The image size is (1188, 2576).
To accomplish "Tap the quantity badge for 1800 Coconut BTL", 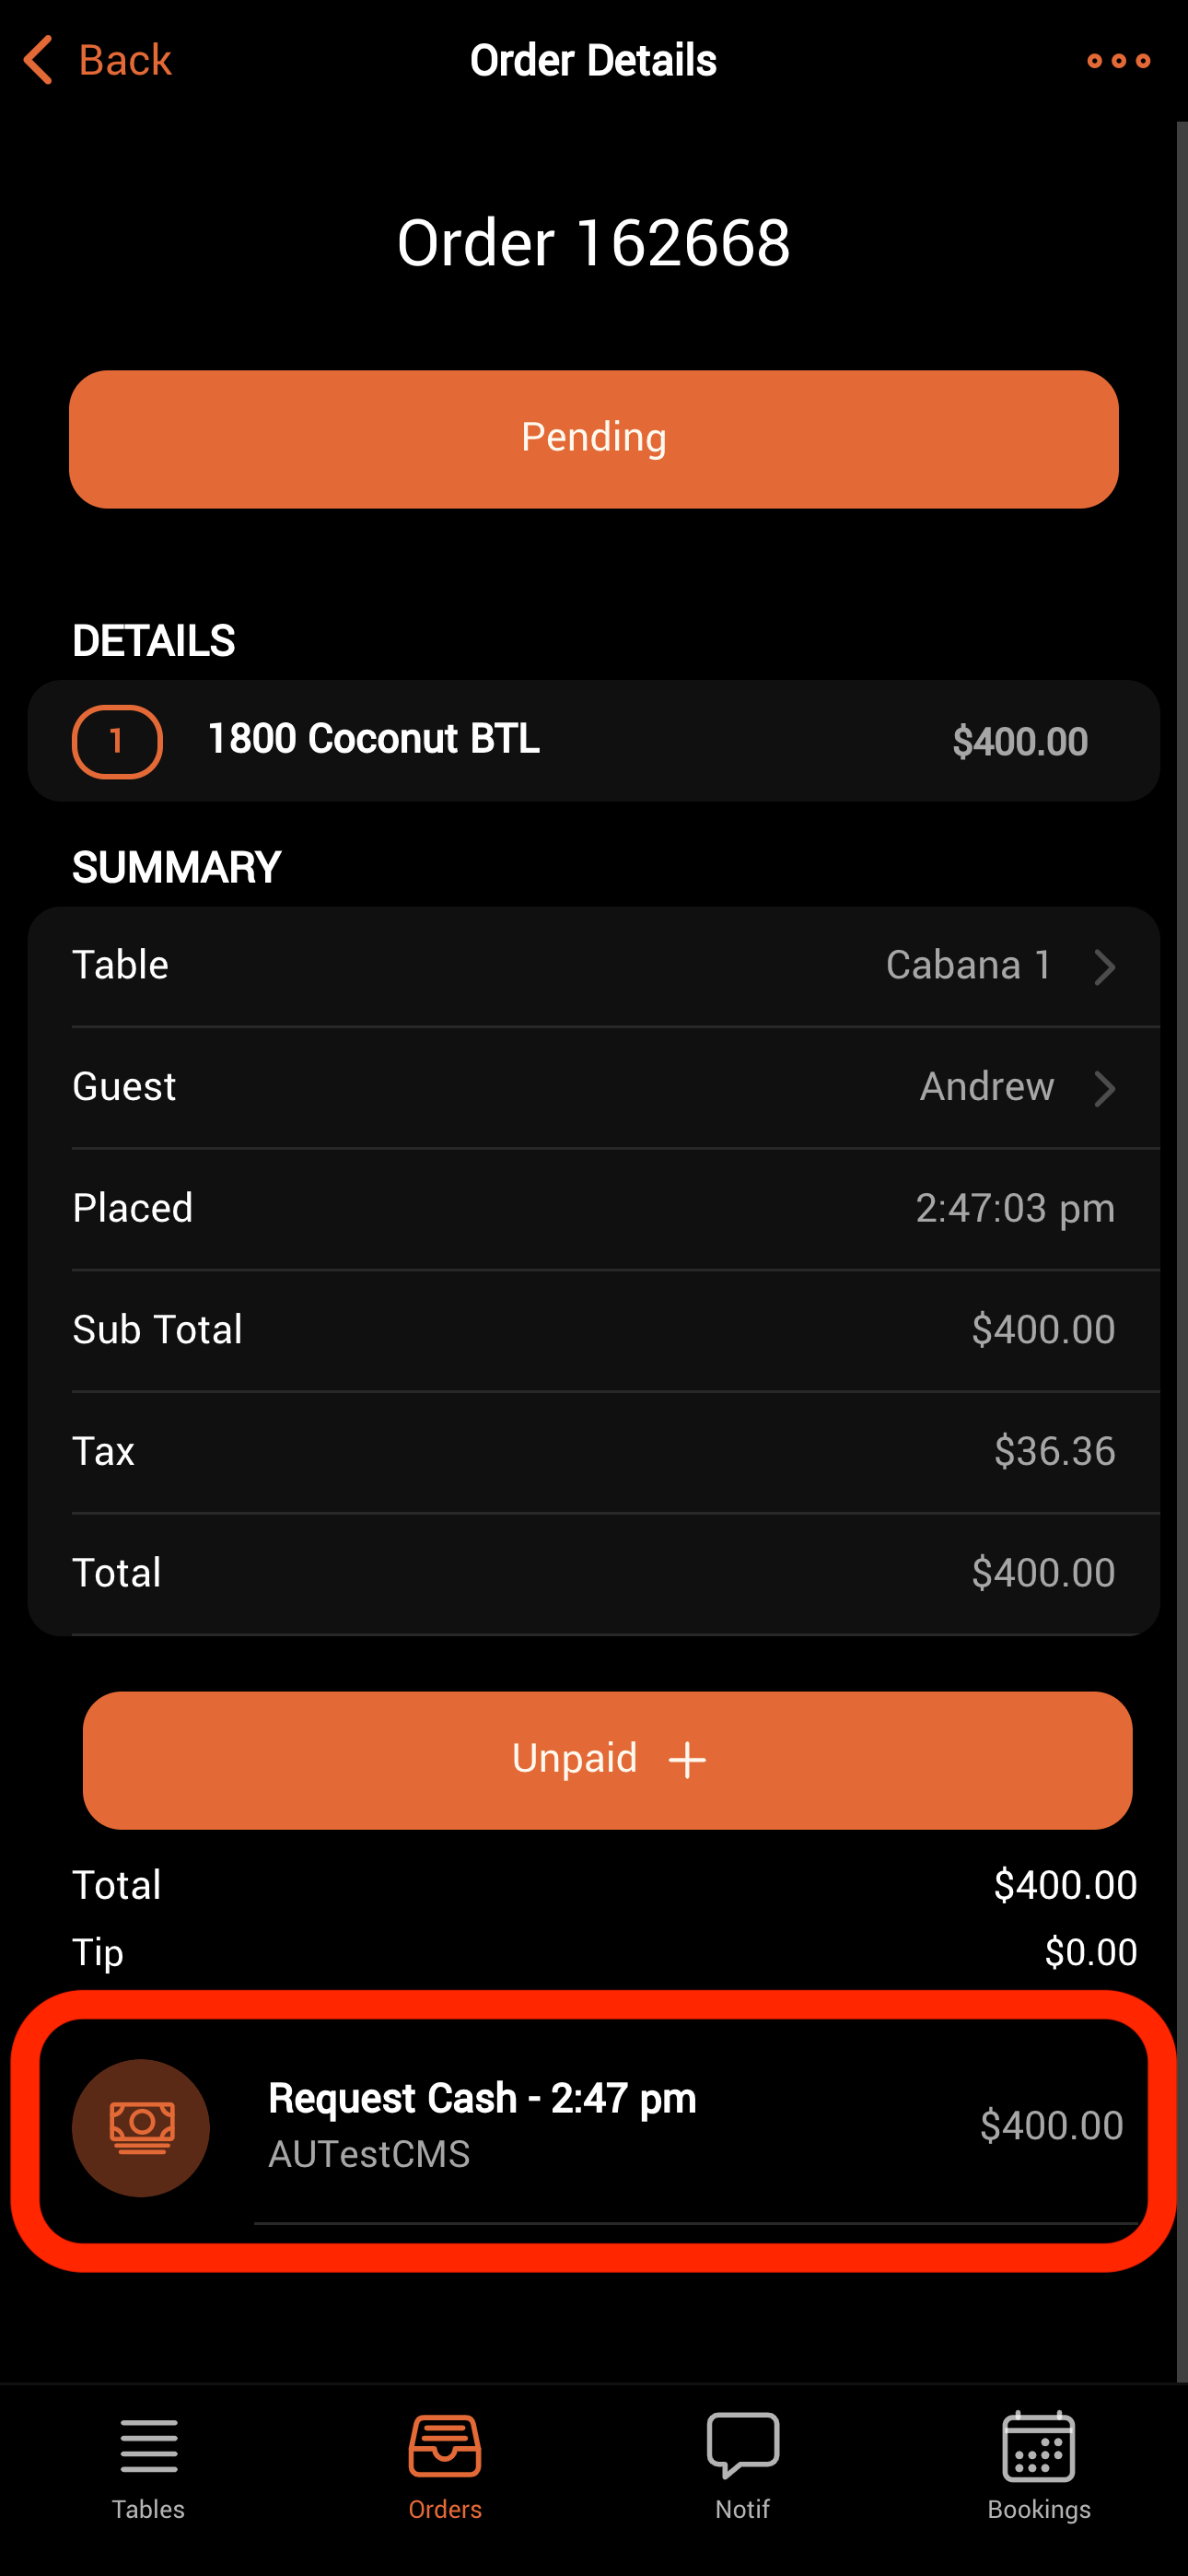I will 117,741.
